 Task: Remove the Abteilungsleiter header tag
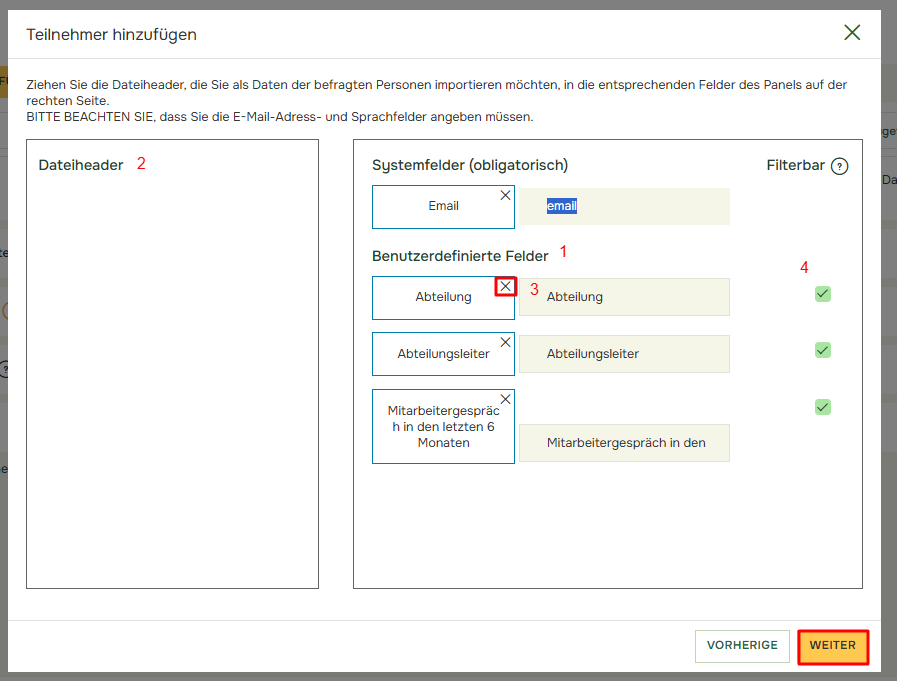[x=505, y=343]
